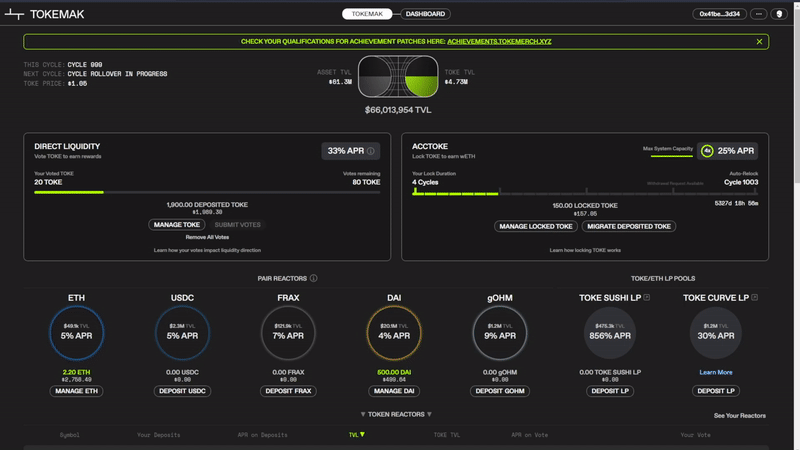Click See Your Reactors
This screenshot has height=450, width=800.
pos(740,416)
